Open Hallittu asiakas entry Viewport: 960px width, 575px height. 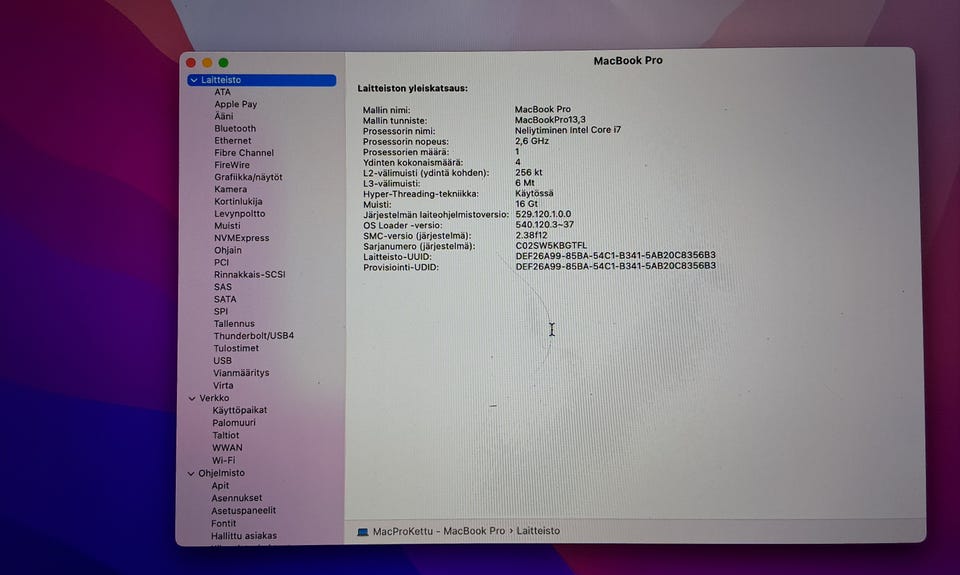(244, 536)
